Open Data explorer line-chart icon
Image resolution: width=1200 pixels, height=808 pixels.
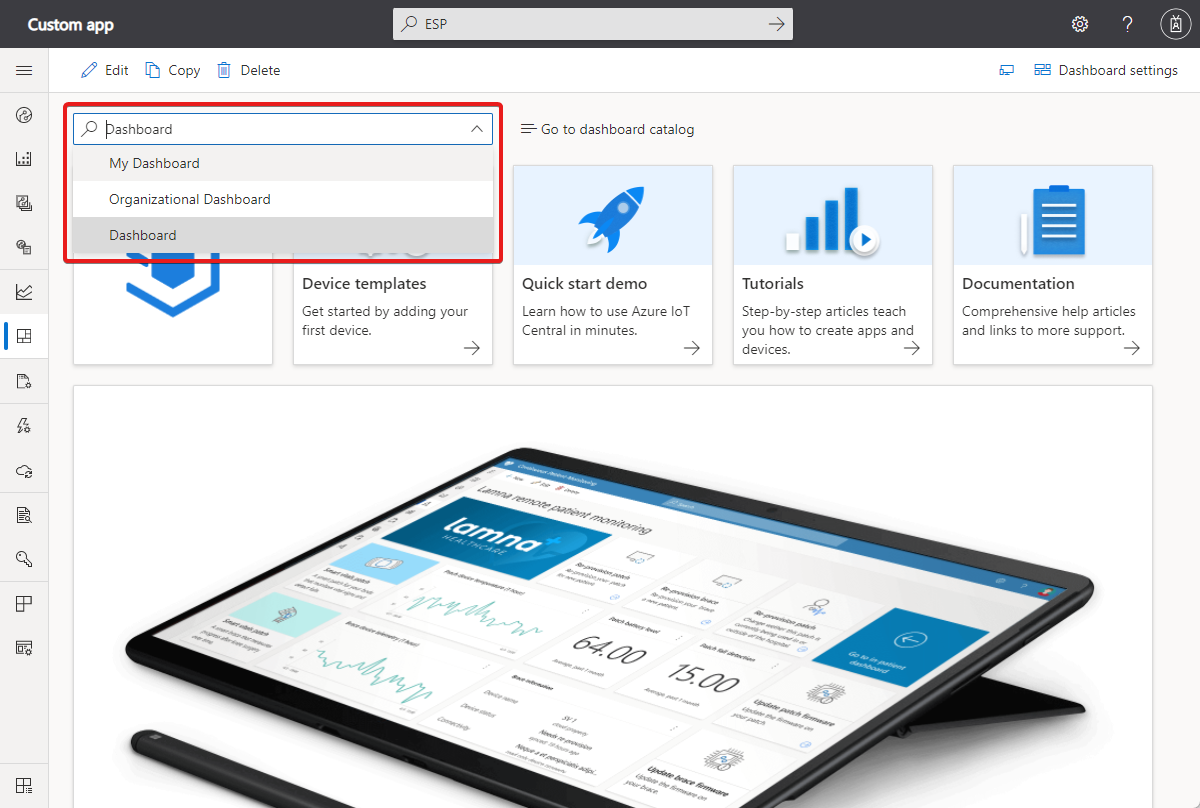click(24, 293)
